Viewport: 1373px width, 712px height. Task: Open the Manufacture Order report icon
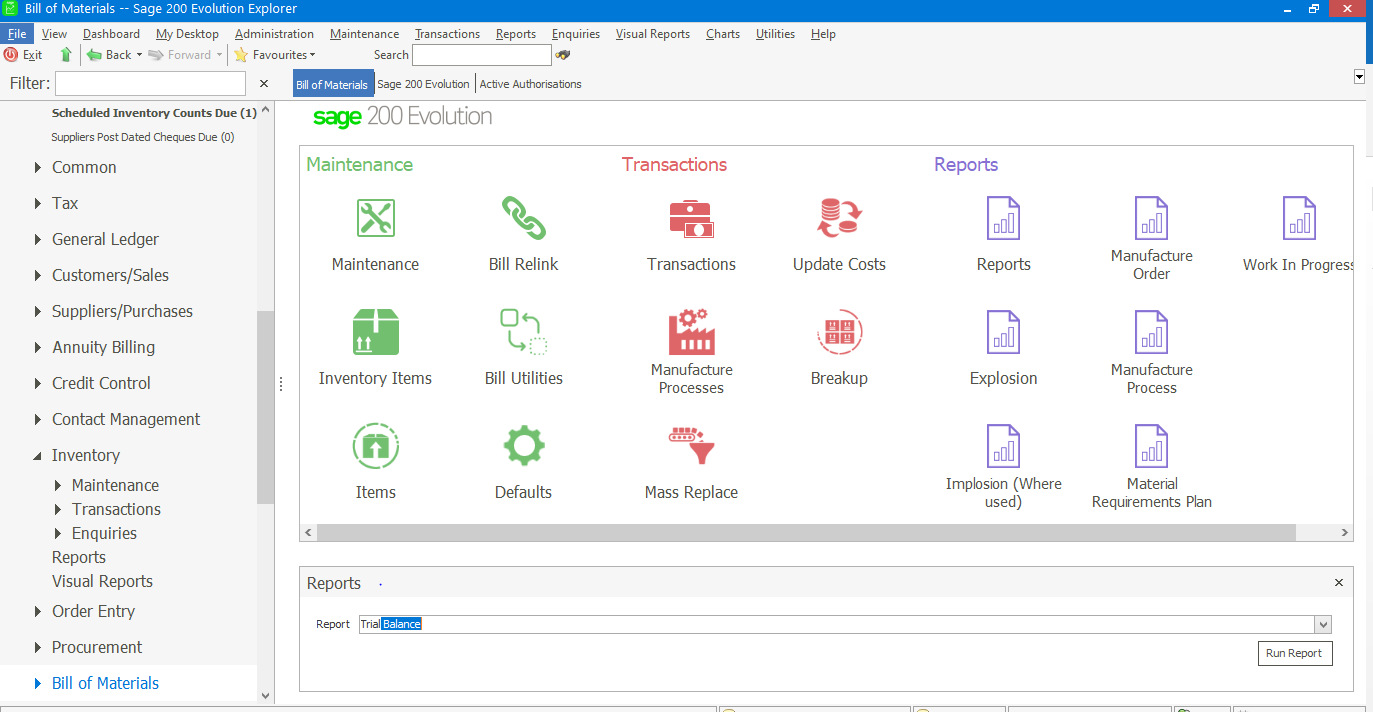pyautogui.click(x=1151, y=218)
